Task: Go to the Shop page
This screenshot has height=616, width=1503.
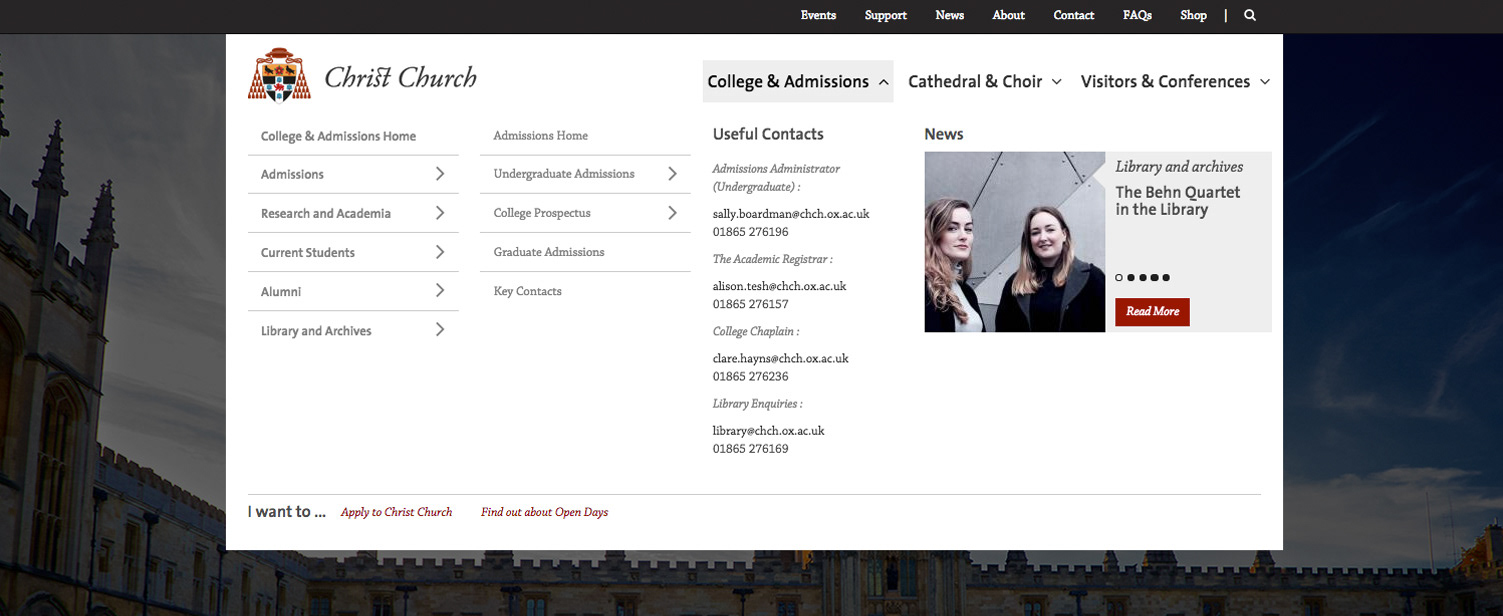Action: (1193, 15)
